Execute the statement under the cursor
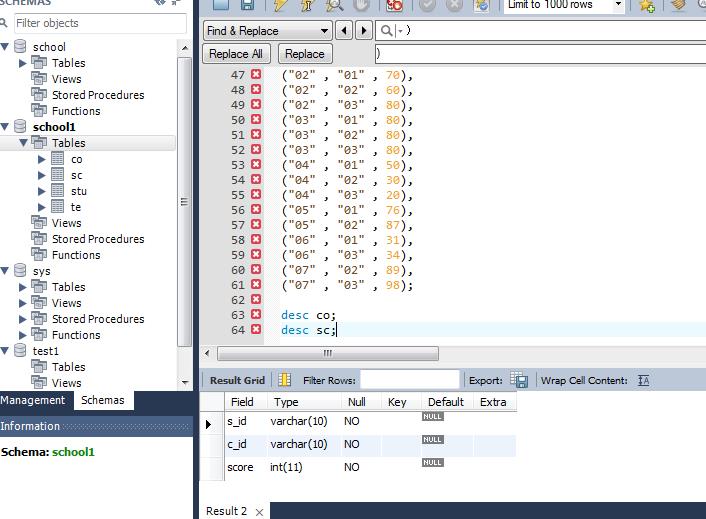706x519 pixels. 307,5
